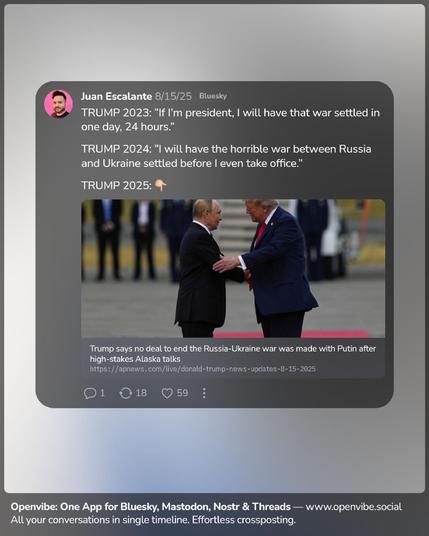The height and width of the screenshot is (536, 429).
Task: Click the repost arrows icon
Action: (x=125, y=393)
